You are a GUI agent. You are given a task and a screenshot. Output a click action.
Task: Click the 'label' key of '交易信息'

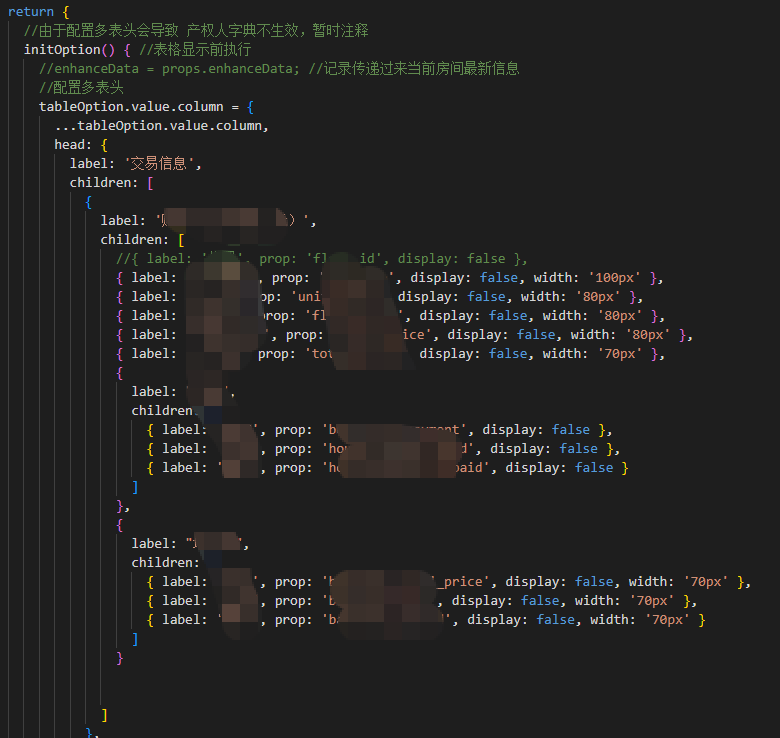coord(89,164)
